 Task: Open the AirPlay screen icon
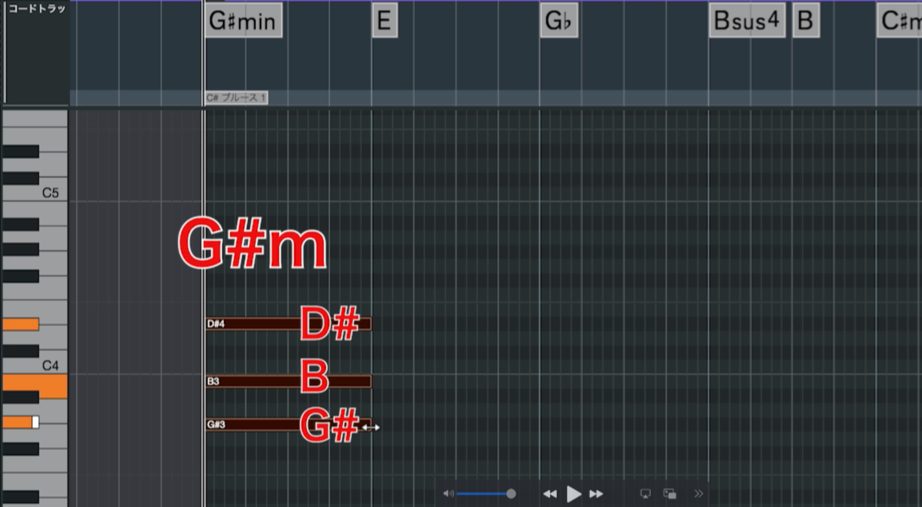point(645,494)
